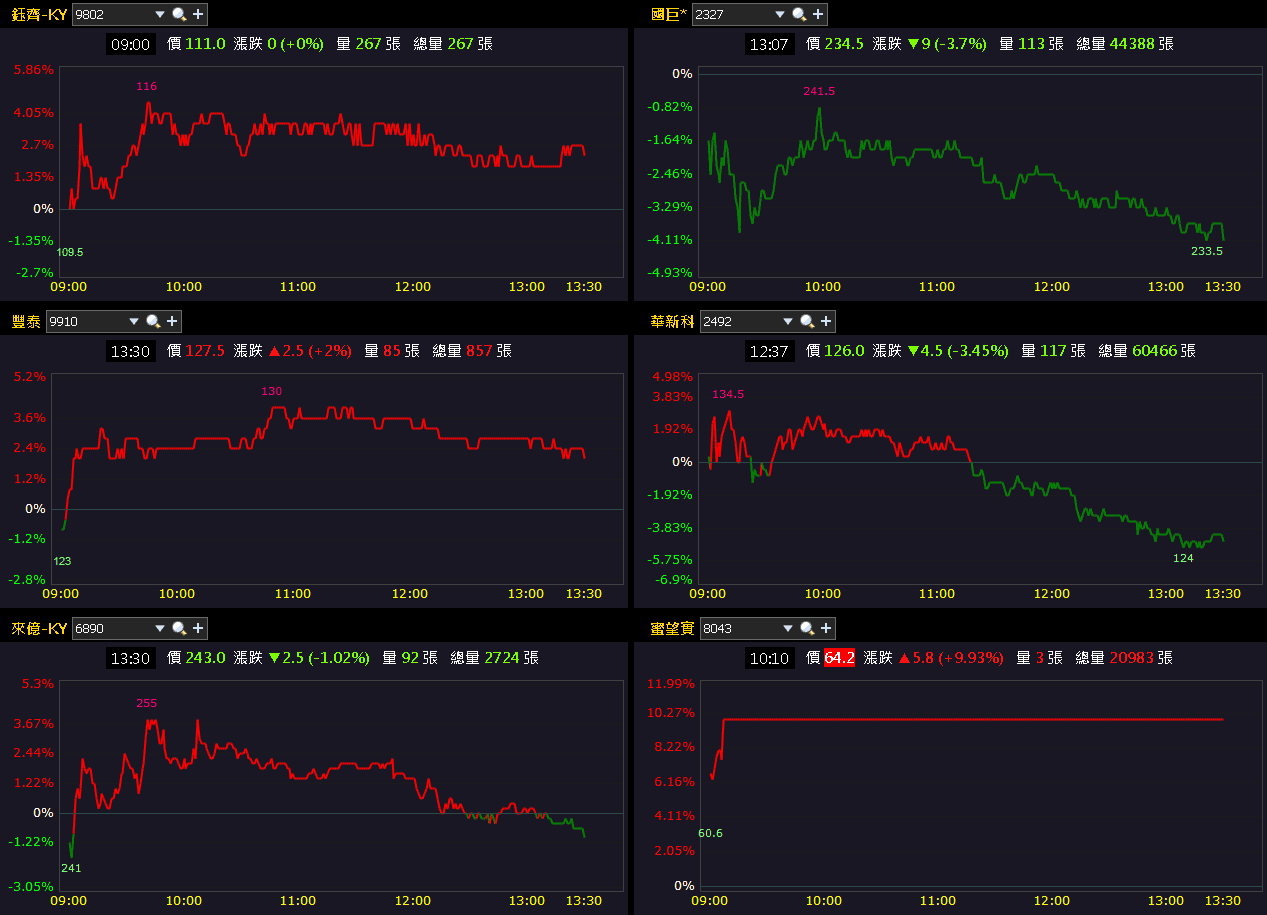The image size is (1267, 915).
Task: Open stock search for the 來億-KY panel
Action: tap(179, 628)
